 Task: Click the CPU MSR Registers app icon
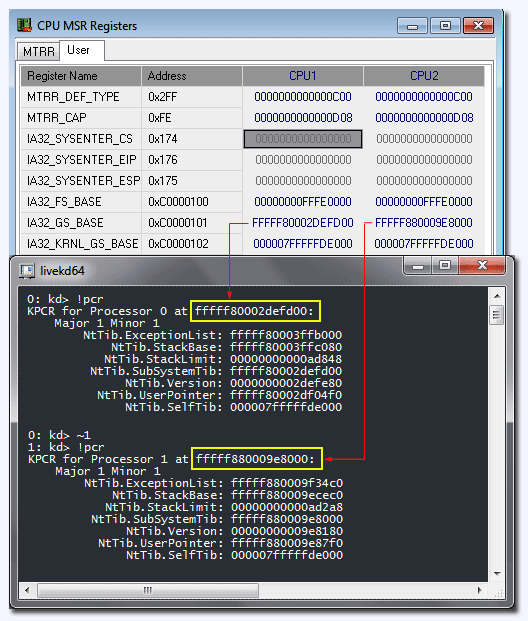pyautogui.click(x=25, y=25)
